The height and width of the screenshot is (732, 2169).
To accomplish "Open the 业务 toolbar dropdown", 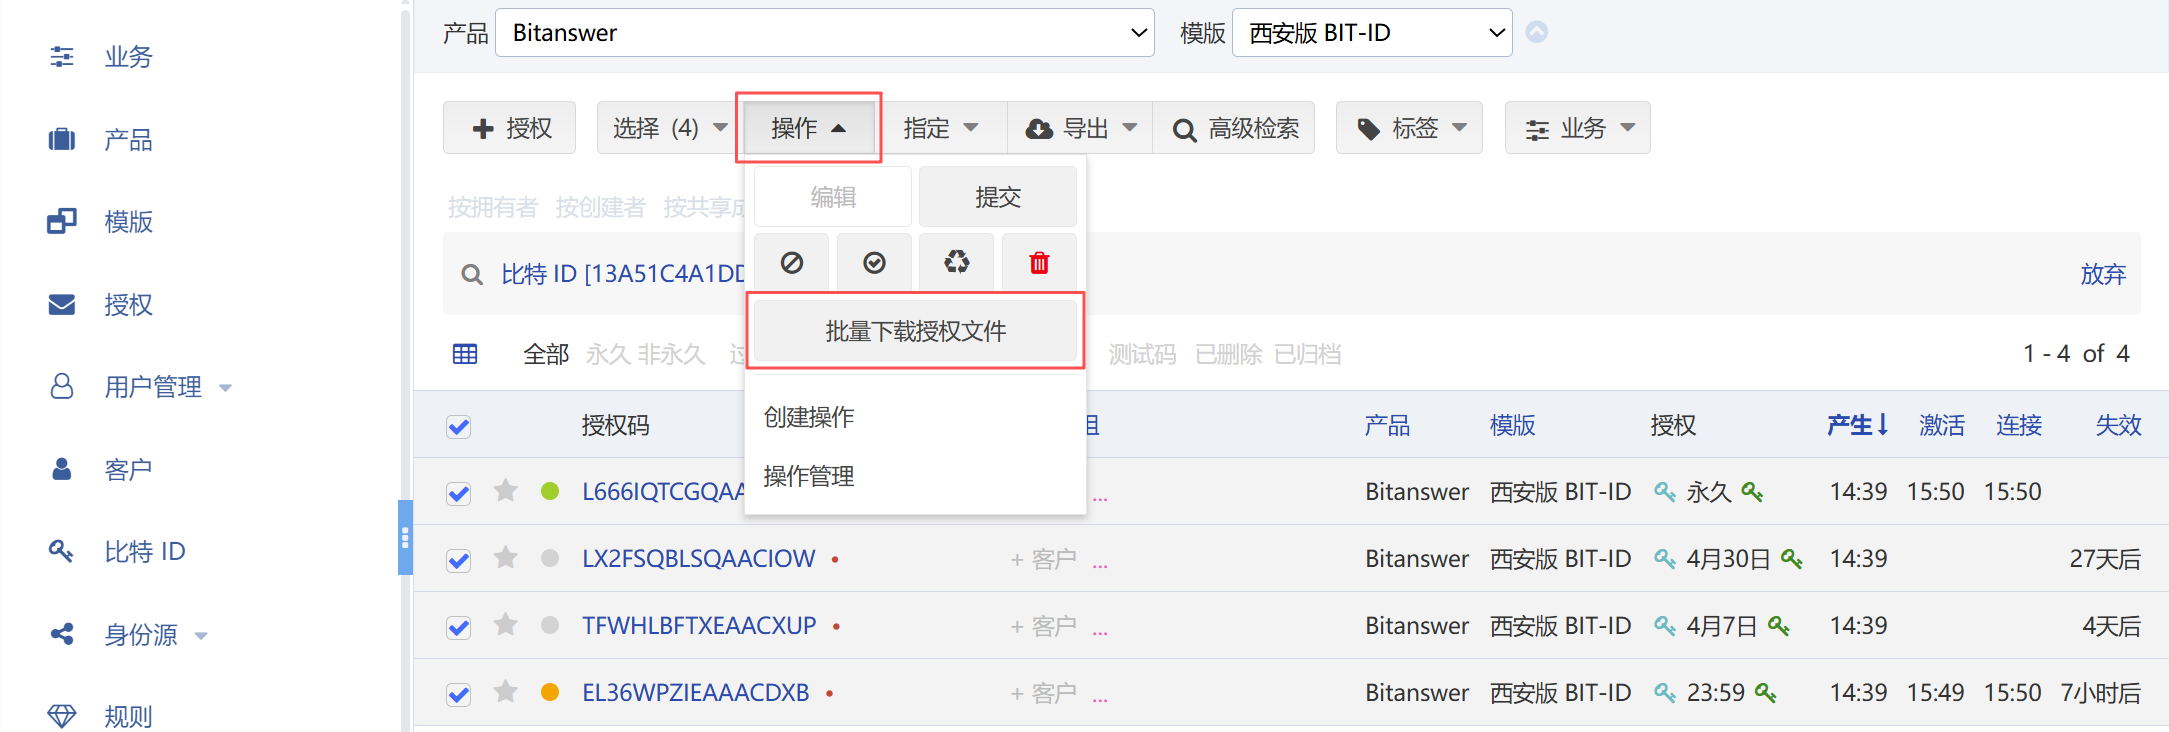I will (x=1578, y=128).
